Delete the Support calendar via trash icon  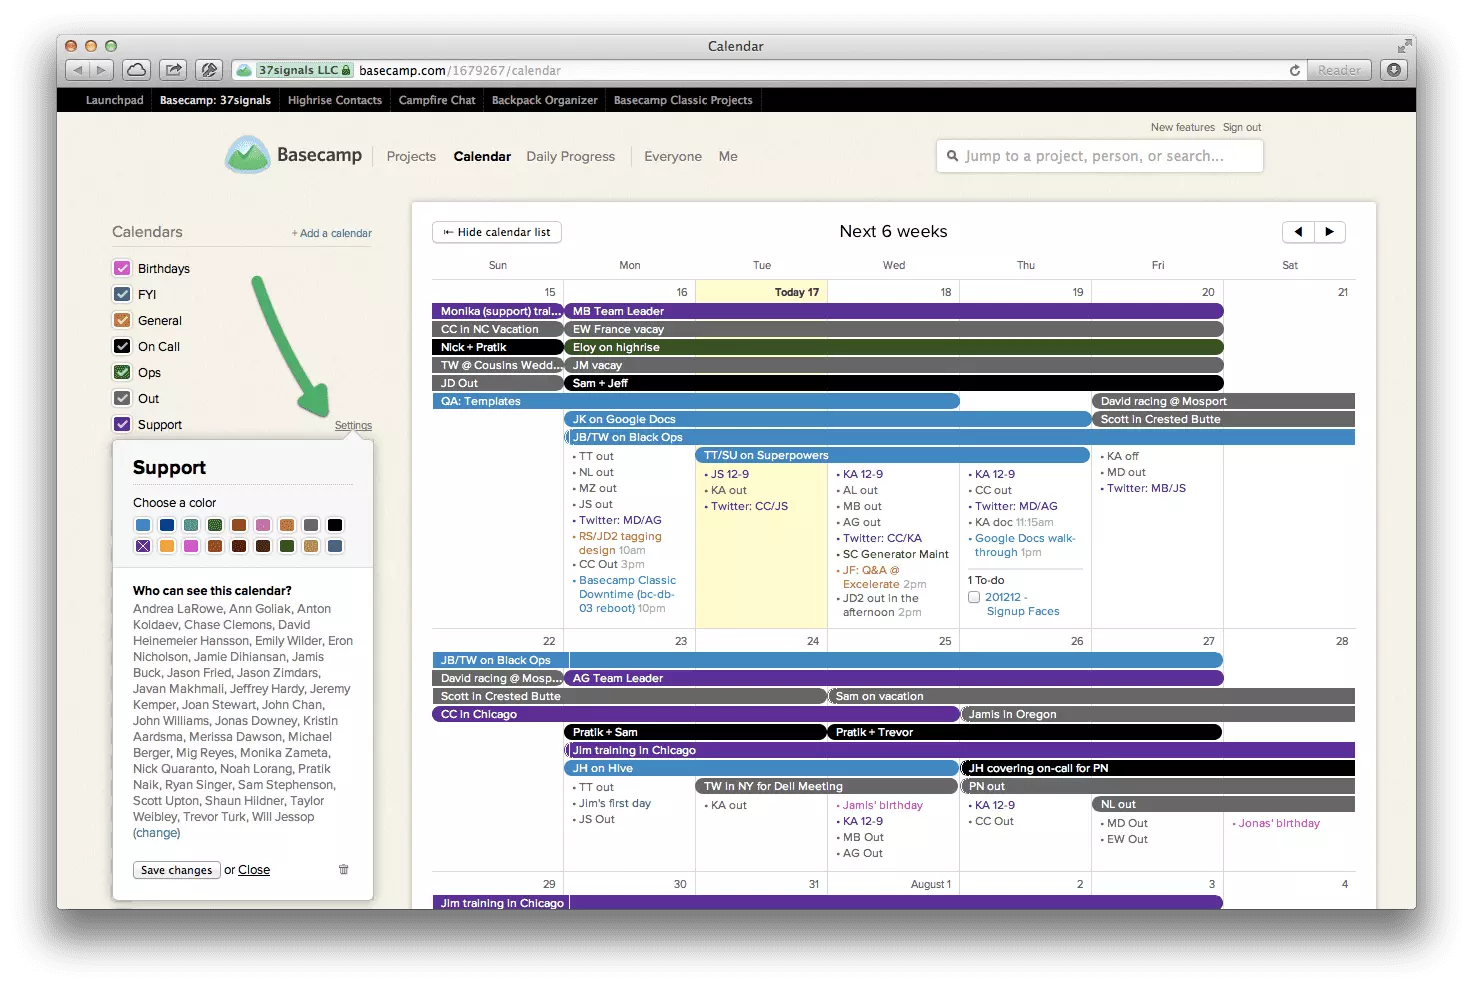coord(344,869)
